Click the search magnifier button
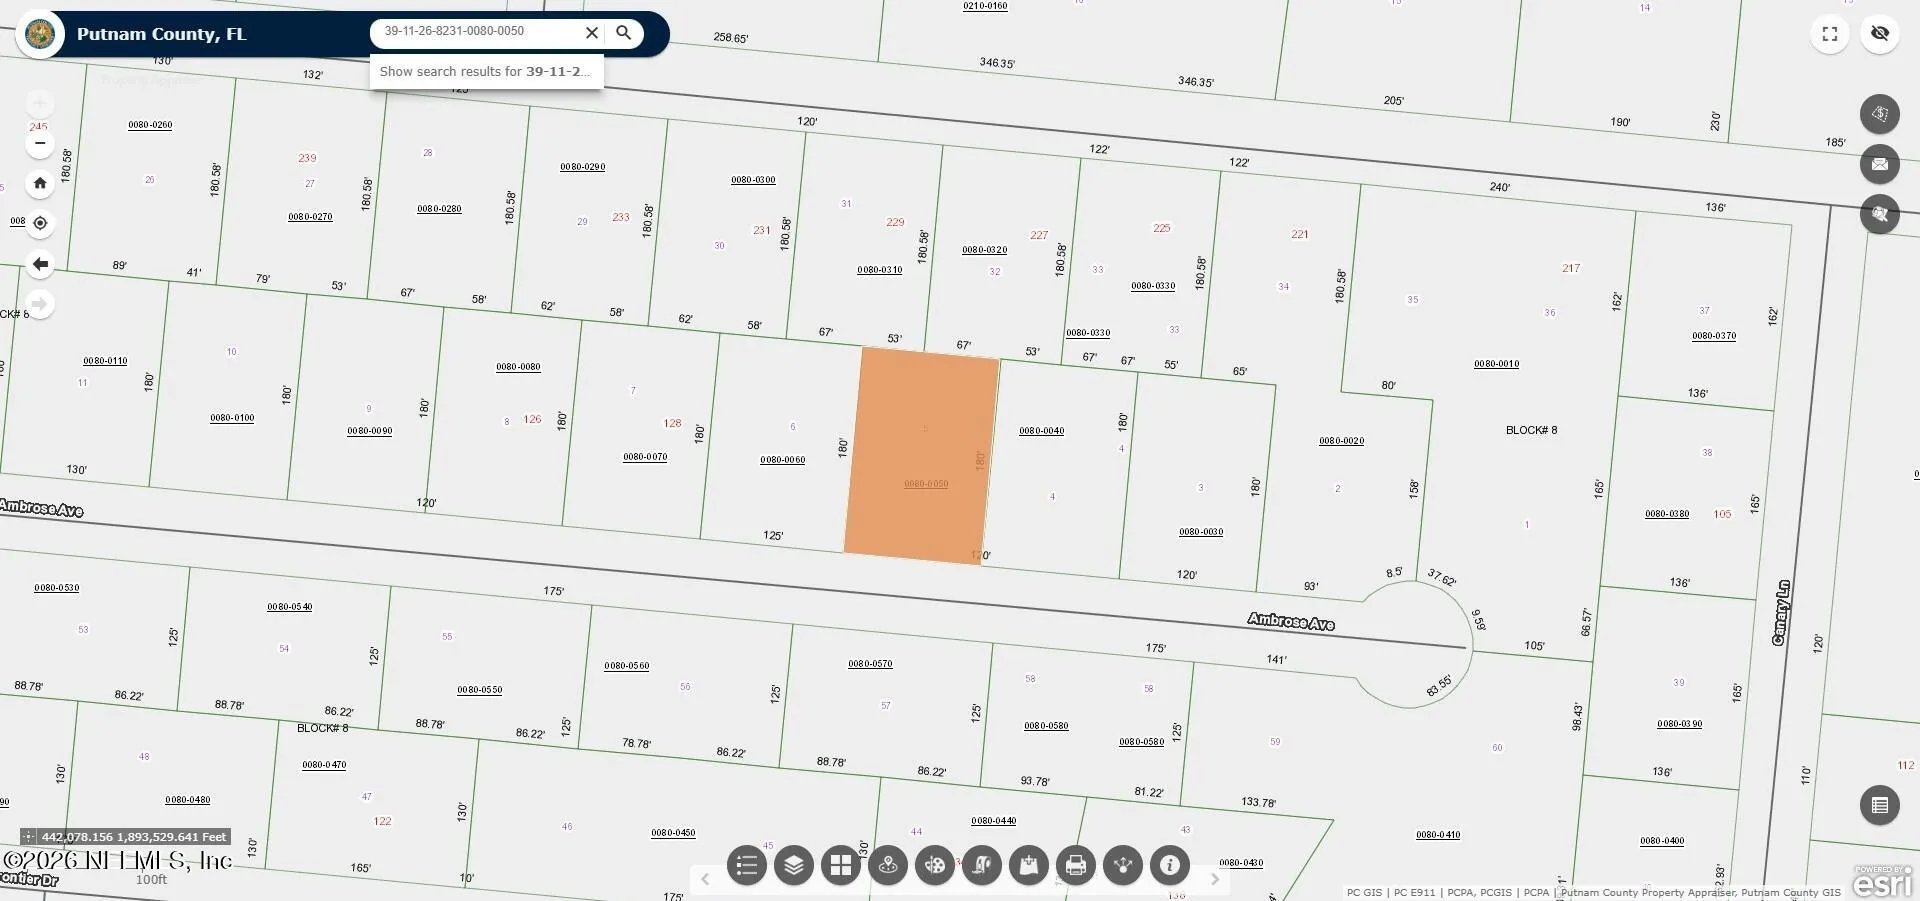The height and width of the screenshot is (901, 1920). click(x=624, y=33)
